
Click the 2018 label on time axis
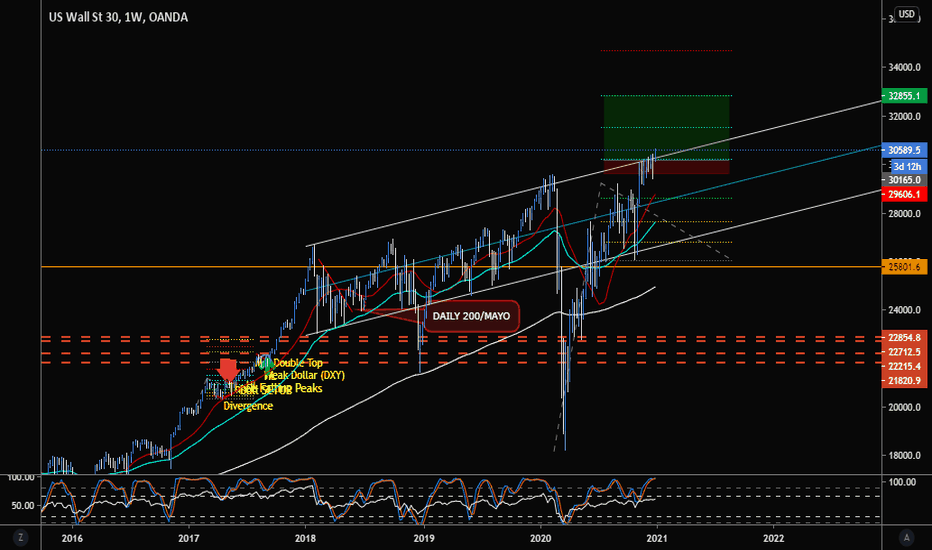coord(305,538)
